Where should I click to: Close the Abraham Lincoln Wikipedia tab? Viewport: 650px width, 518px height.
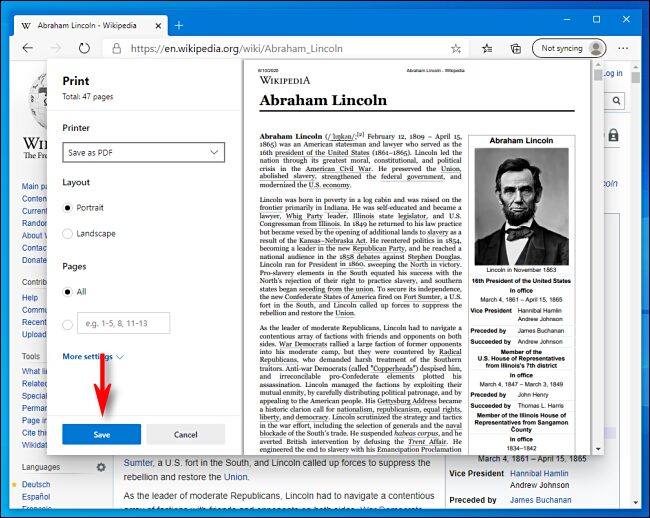(x=158, y=26)
